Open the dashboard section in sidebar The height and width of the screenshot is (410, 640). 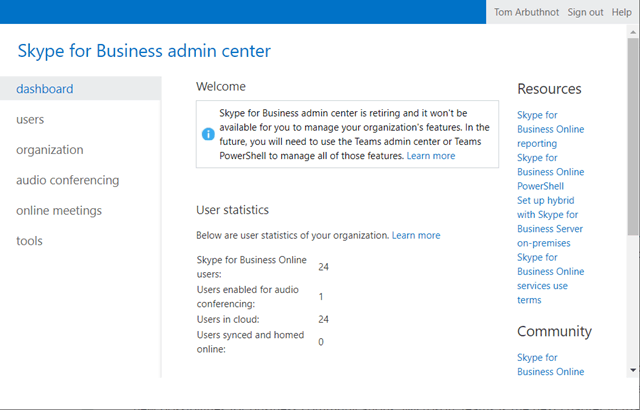tap(44, 89)
